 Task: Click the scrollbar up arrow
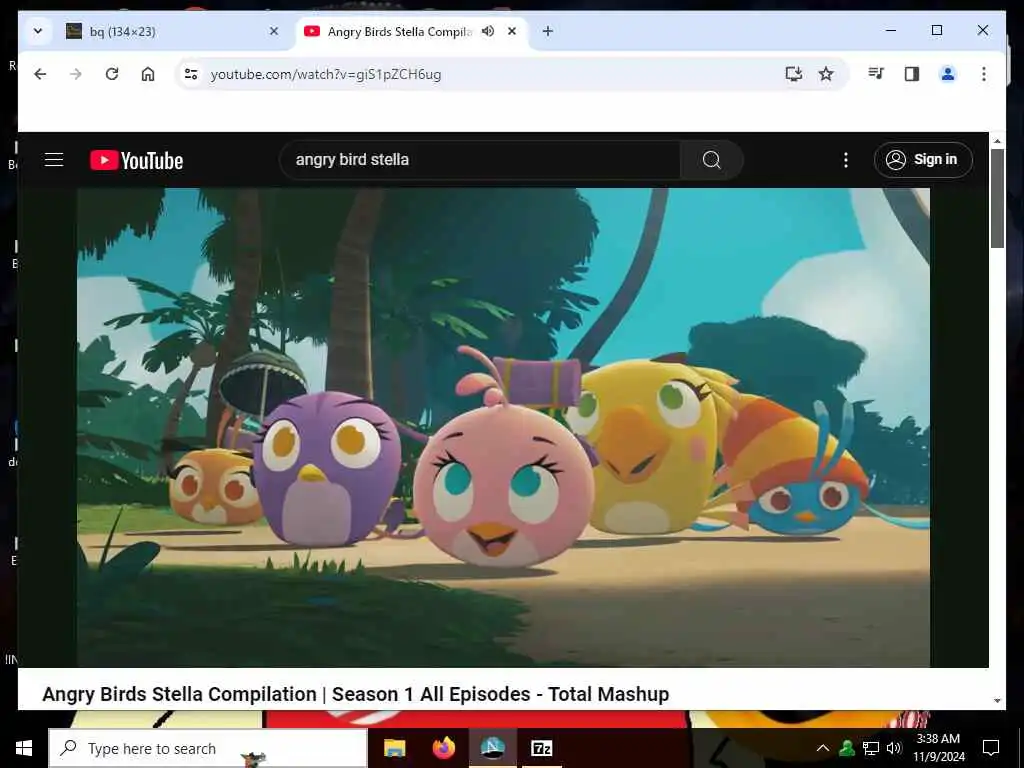coord(997,141)
